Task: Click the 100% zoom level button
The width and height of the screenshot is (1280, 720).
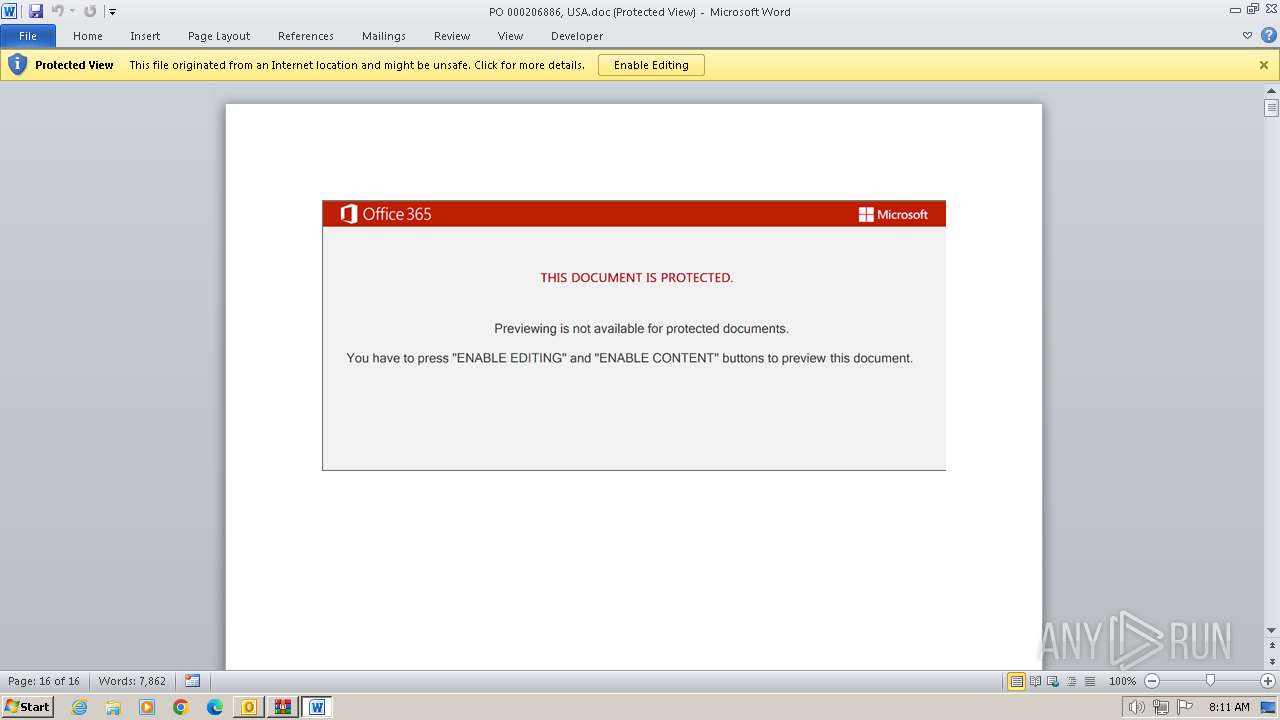Action: (x=1122, y=681)
